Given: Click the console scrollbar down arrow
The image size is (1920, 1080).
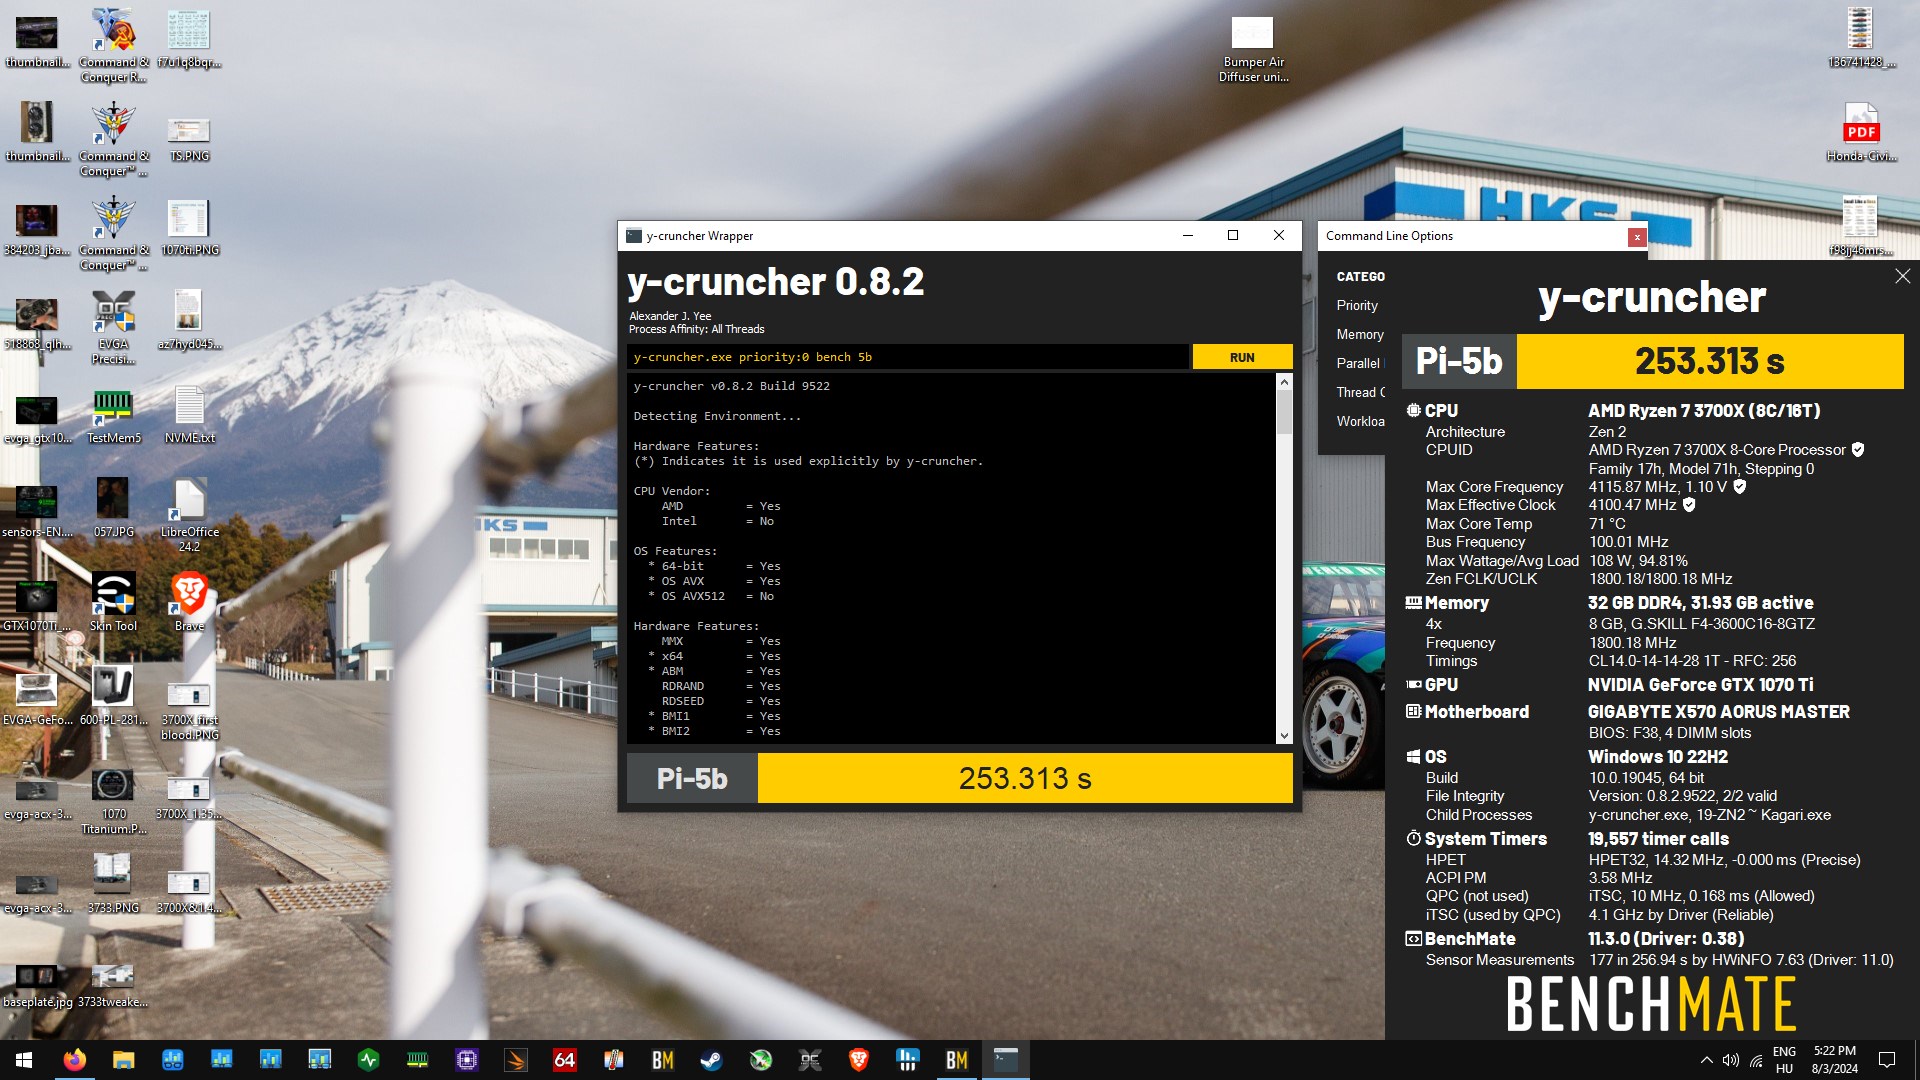Looking at the screenshot, I should click(1284, 736).
